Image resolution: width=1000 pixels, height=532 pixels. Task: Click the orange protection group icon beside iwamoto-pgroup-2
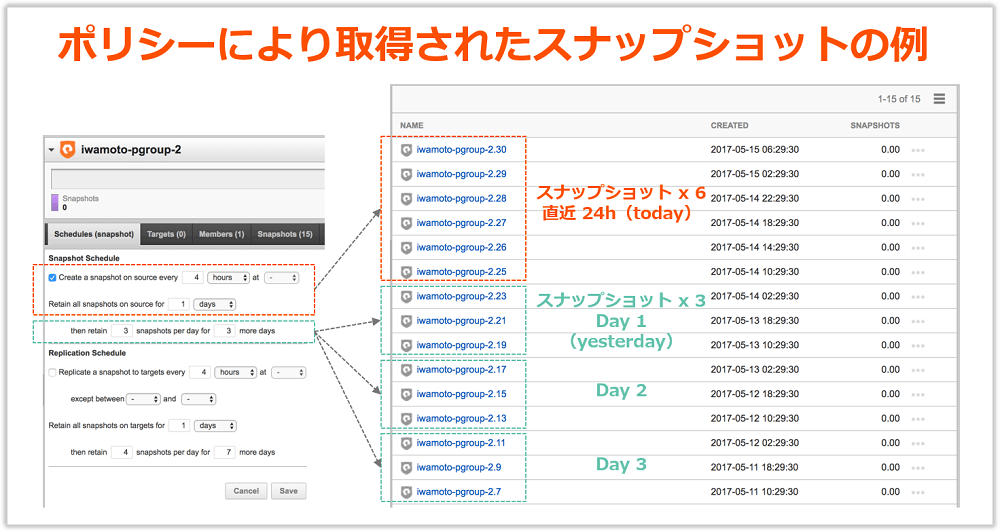click(67, 150)
